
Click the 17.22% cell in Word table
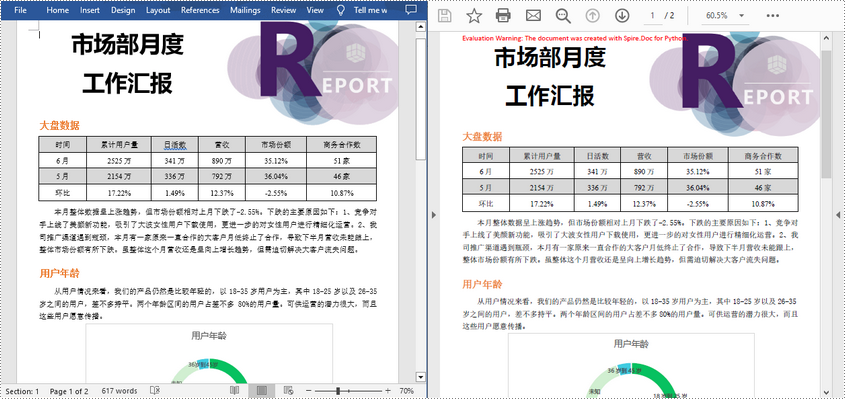pos(119,193)
